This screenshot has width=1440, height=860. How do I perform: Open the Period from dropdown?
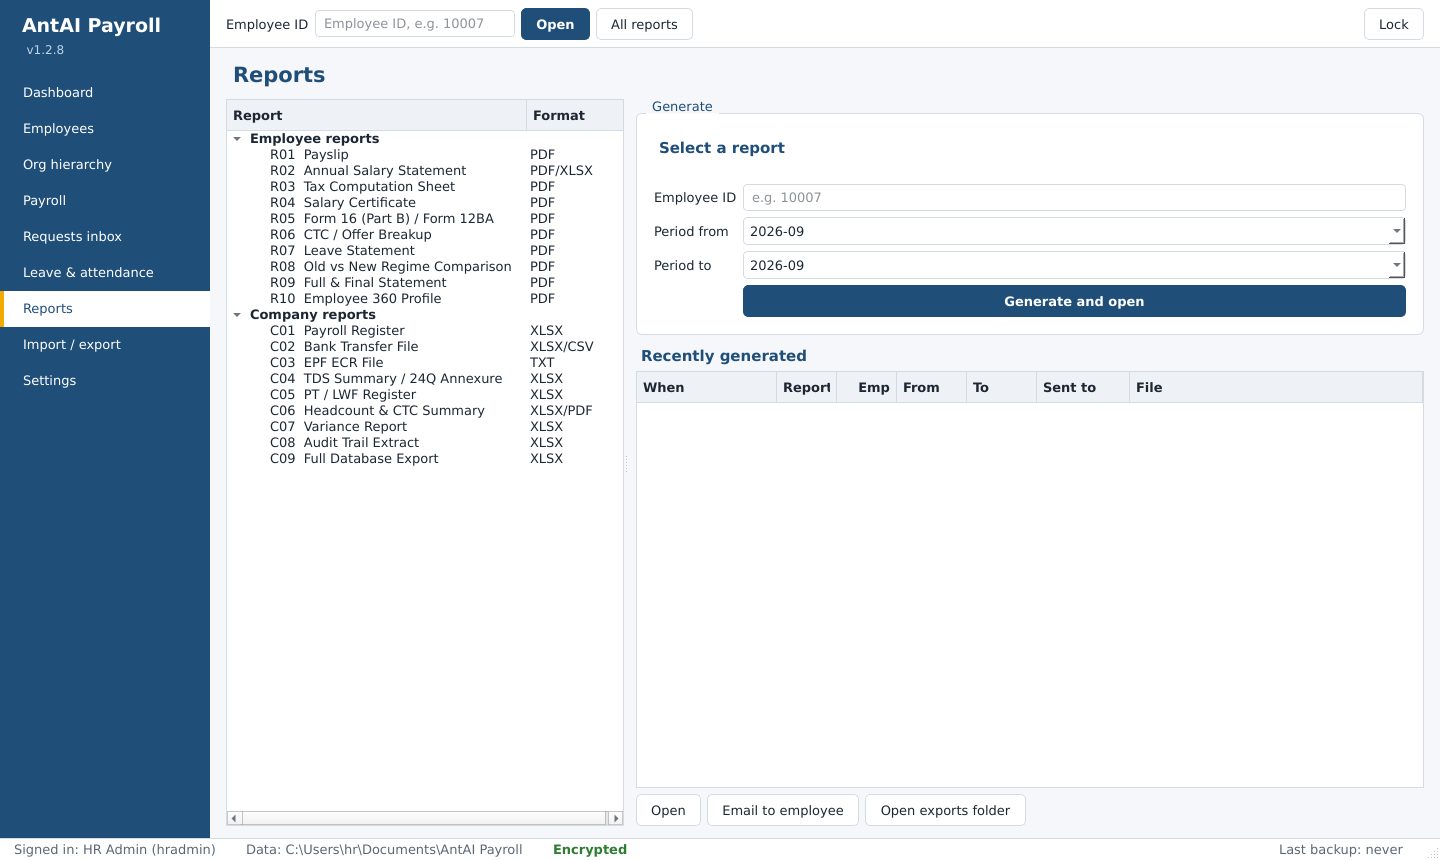[x=1396, y=231]
